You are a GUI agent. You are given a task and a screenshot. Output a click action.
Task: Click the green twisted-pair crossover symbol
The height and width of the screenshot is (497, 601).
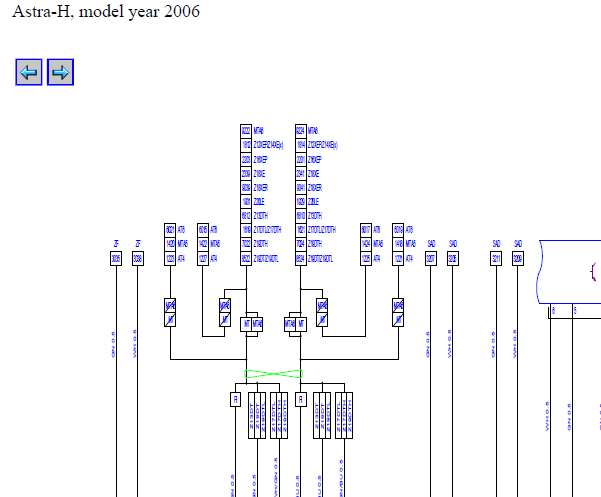tap(273, 374)
